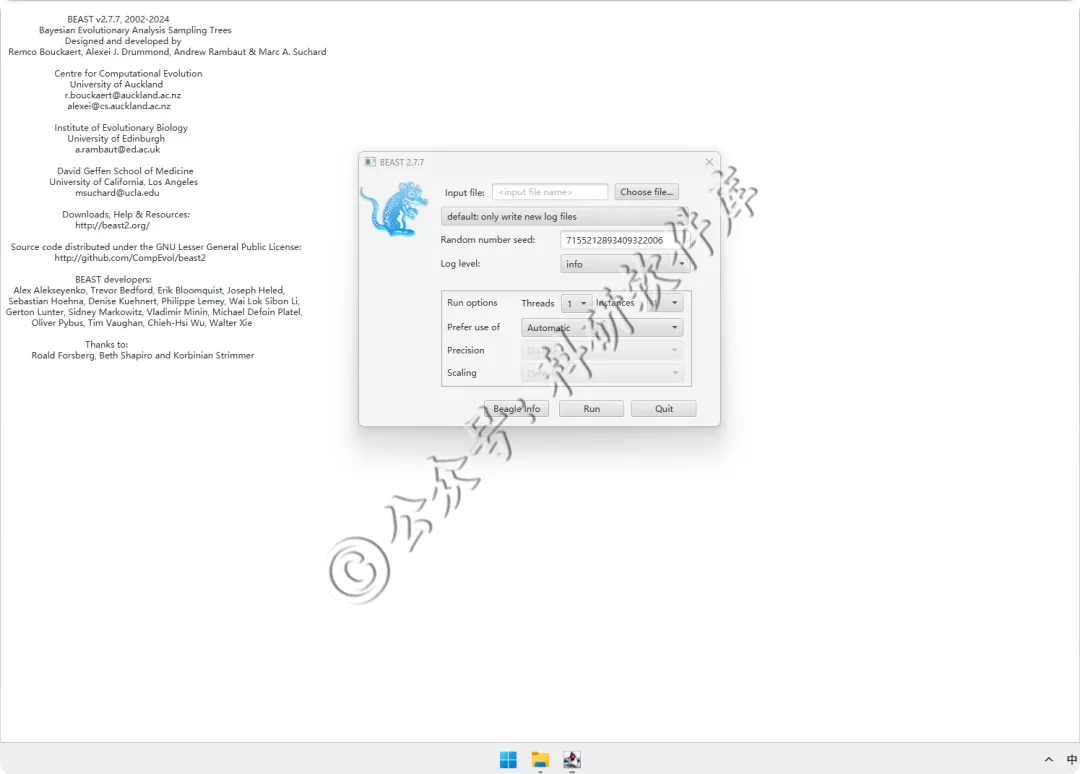1080x774 pixels.
Task: Edit the Random number seed field
Action: tap(625, 240)
